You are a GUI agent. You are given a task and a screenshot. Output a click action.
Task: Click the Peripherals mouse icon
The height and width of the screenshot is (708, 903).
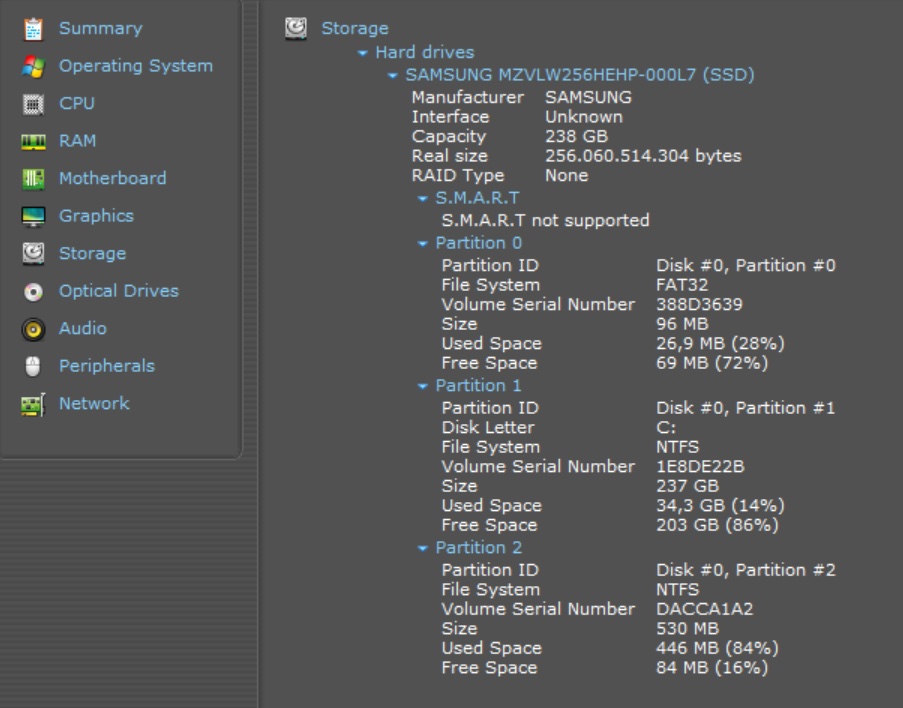(33, 366)
